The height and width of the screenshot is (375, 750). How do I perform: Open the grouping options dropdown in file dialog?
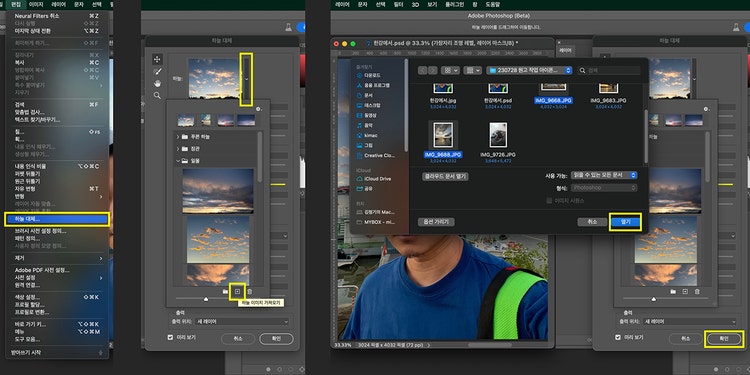coord(474,70)
